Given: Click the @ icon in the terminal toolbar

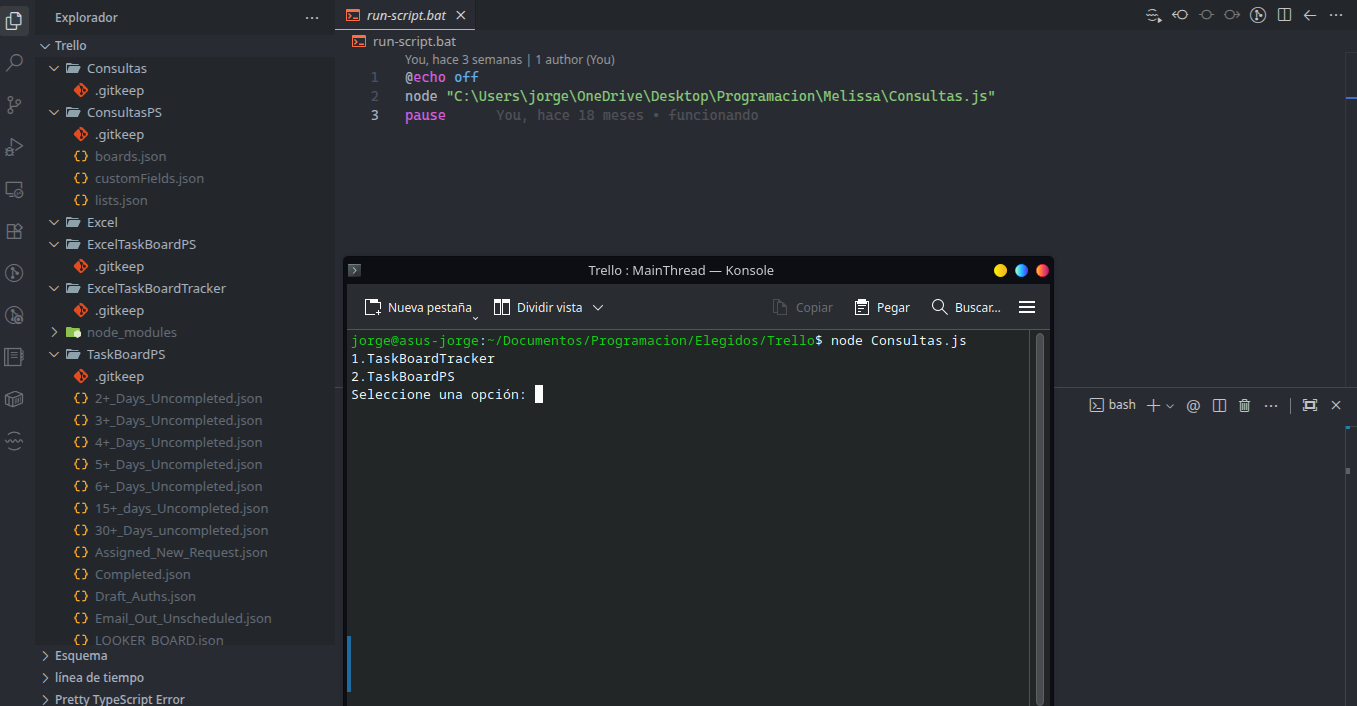Looking at the screenshot, I should pos(1192,405).
